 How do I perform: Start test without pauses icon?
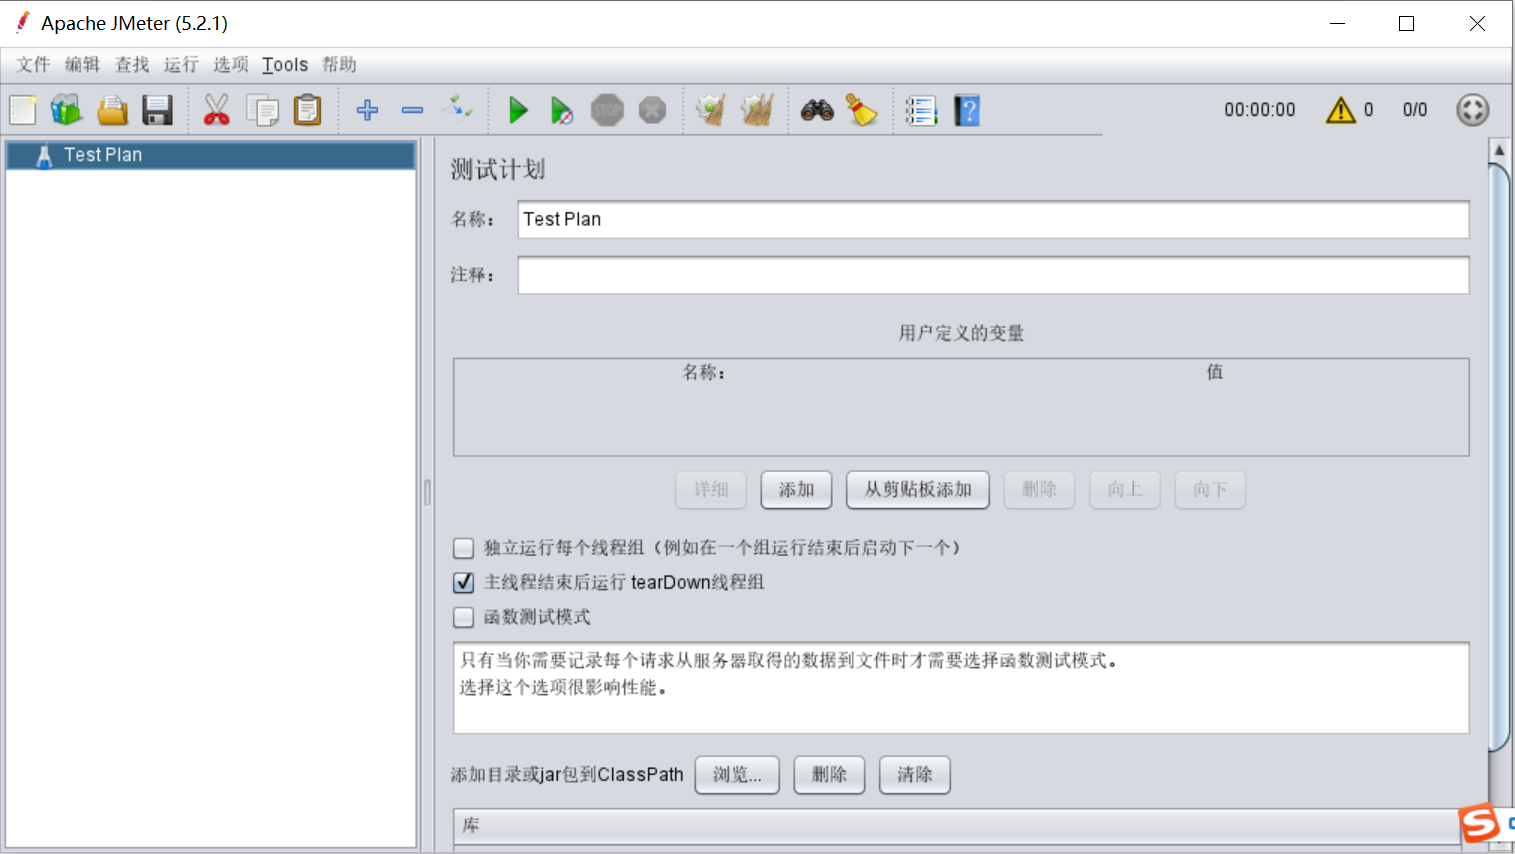[x=562, y=110]
